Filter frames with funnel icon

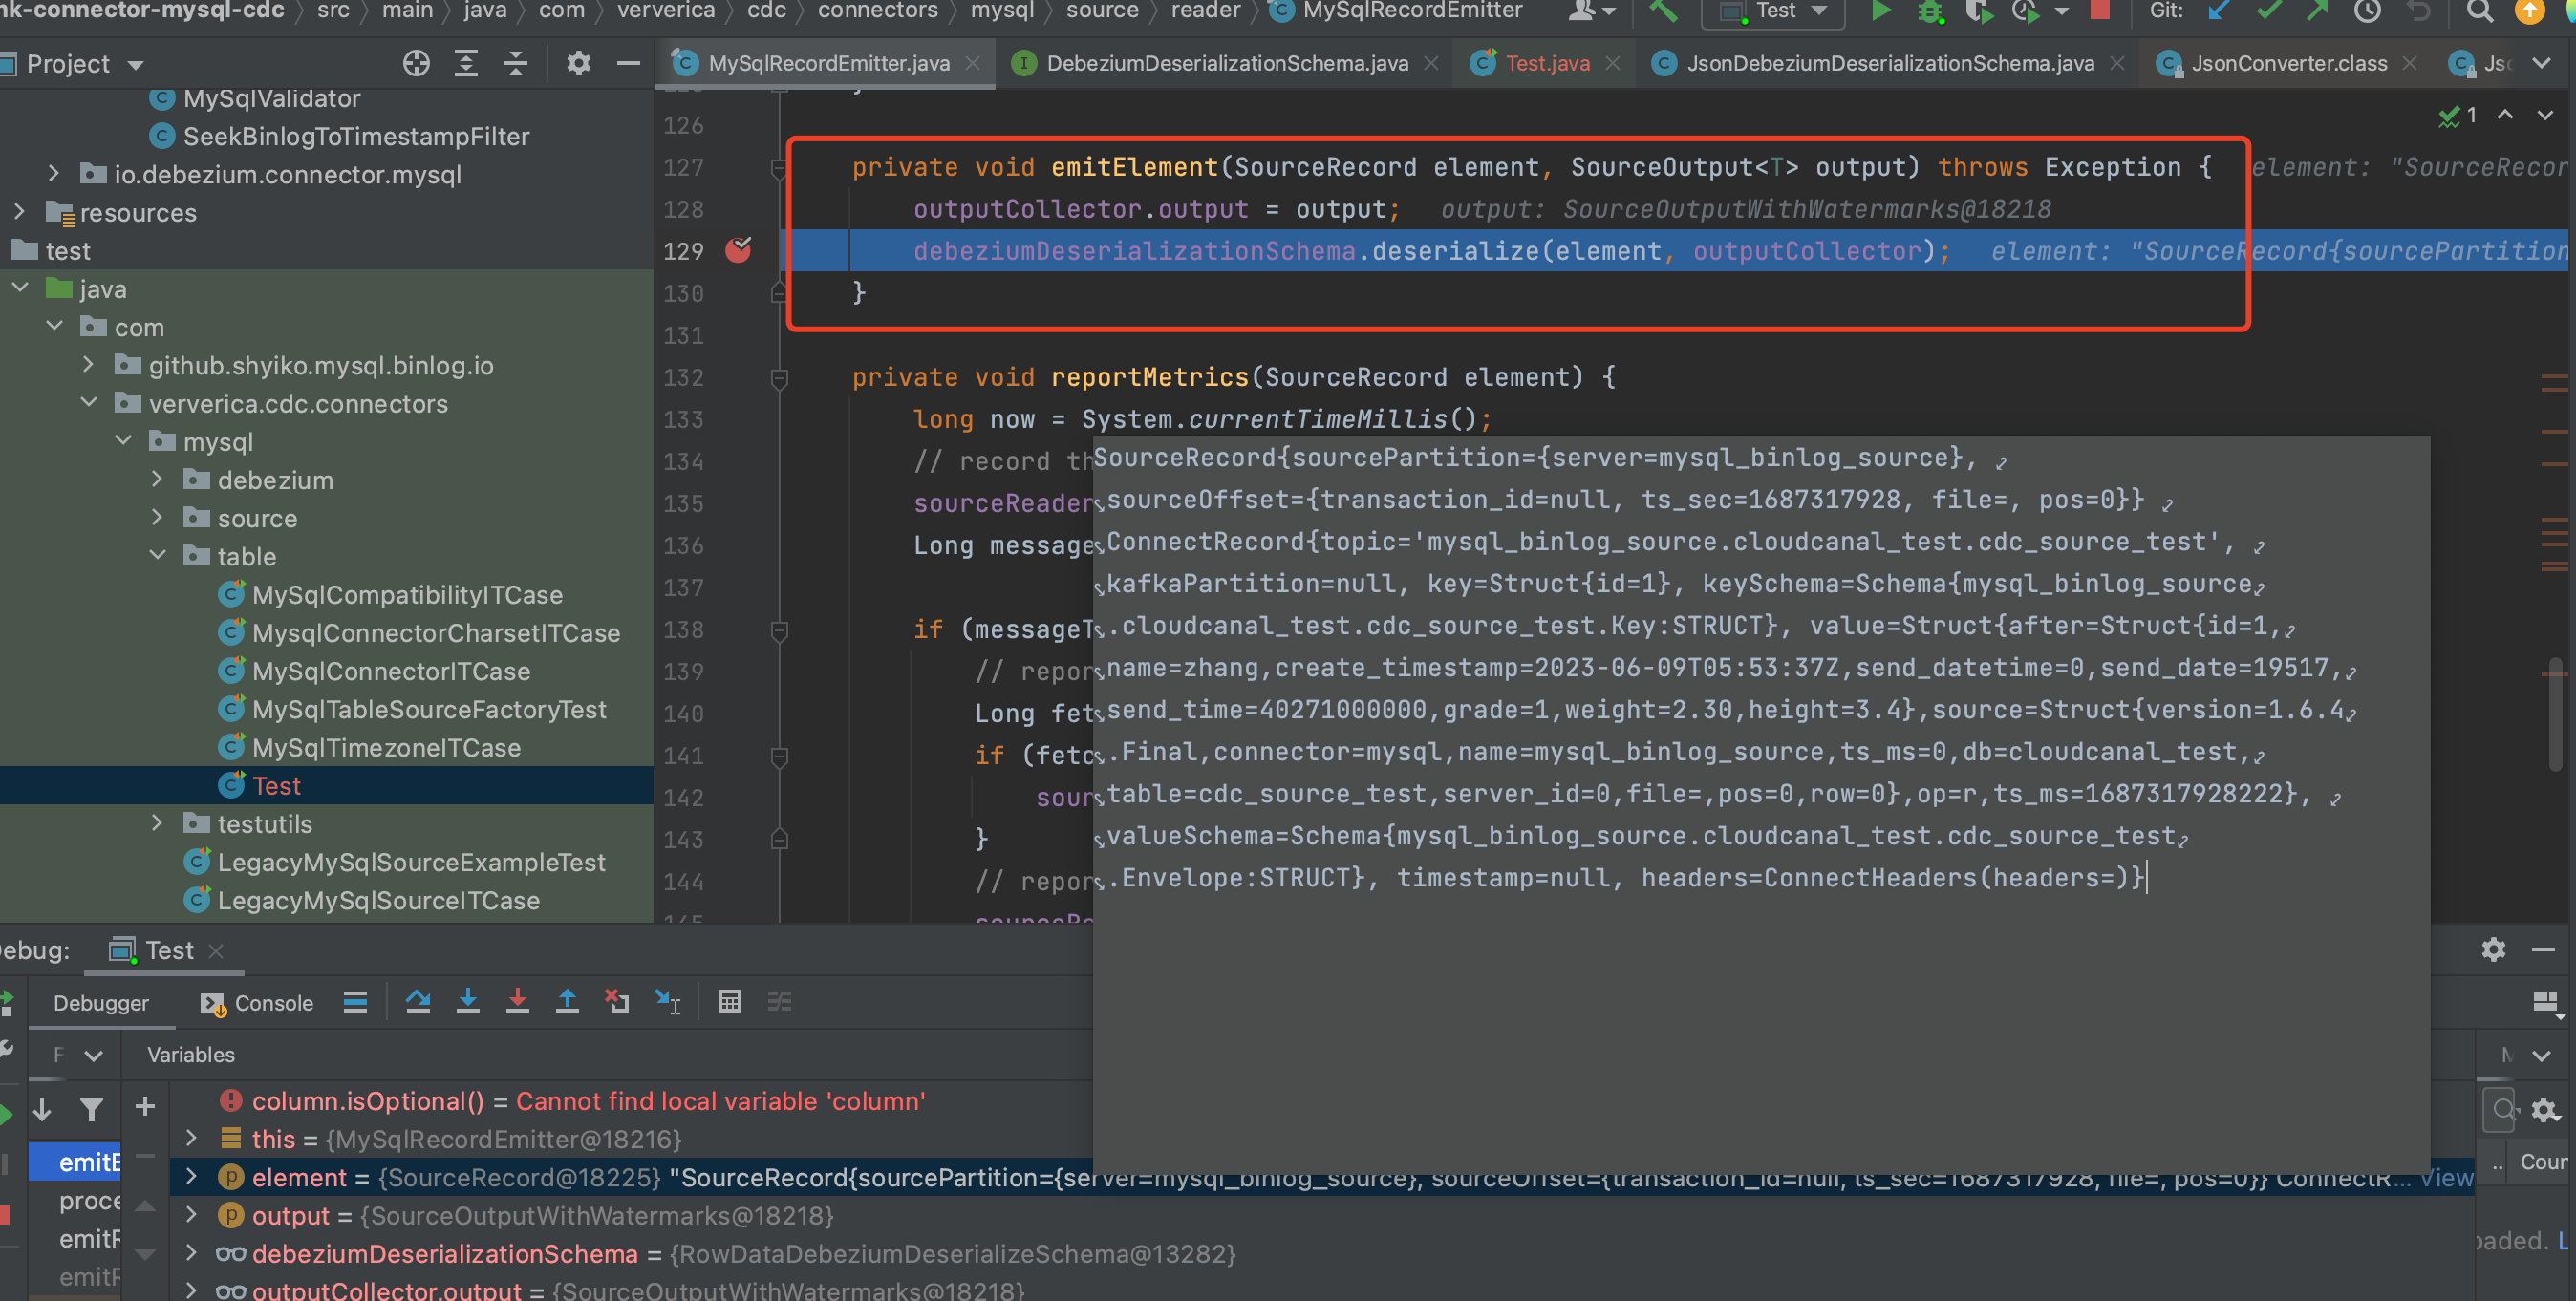(x=92, y=1109)
